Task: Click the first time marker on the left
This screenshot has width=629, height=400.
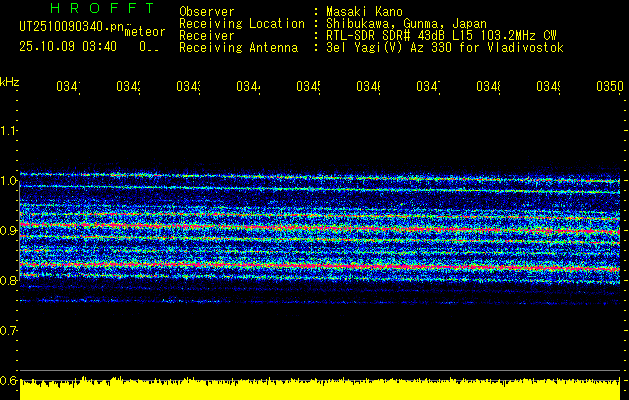Action: tap(67, 88)
